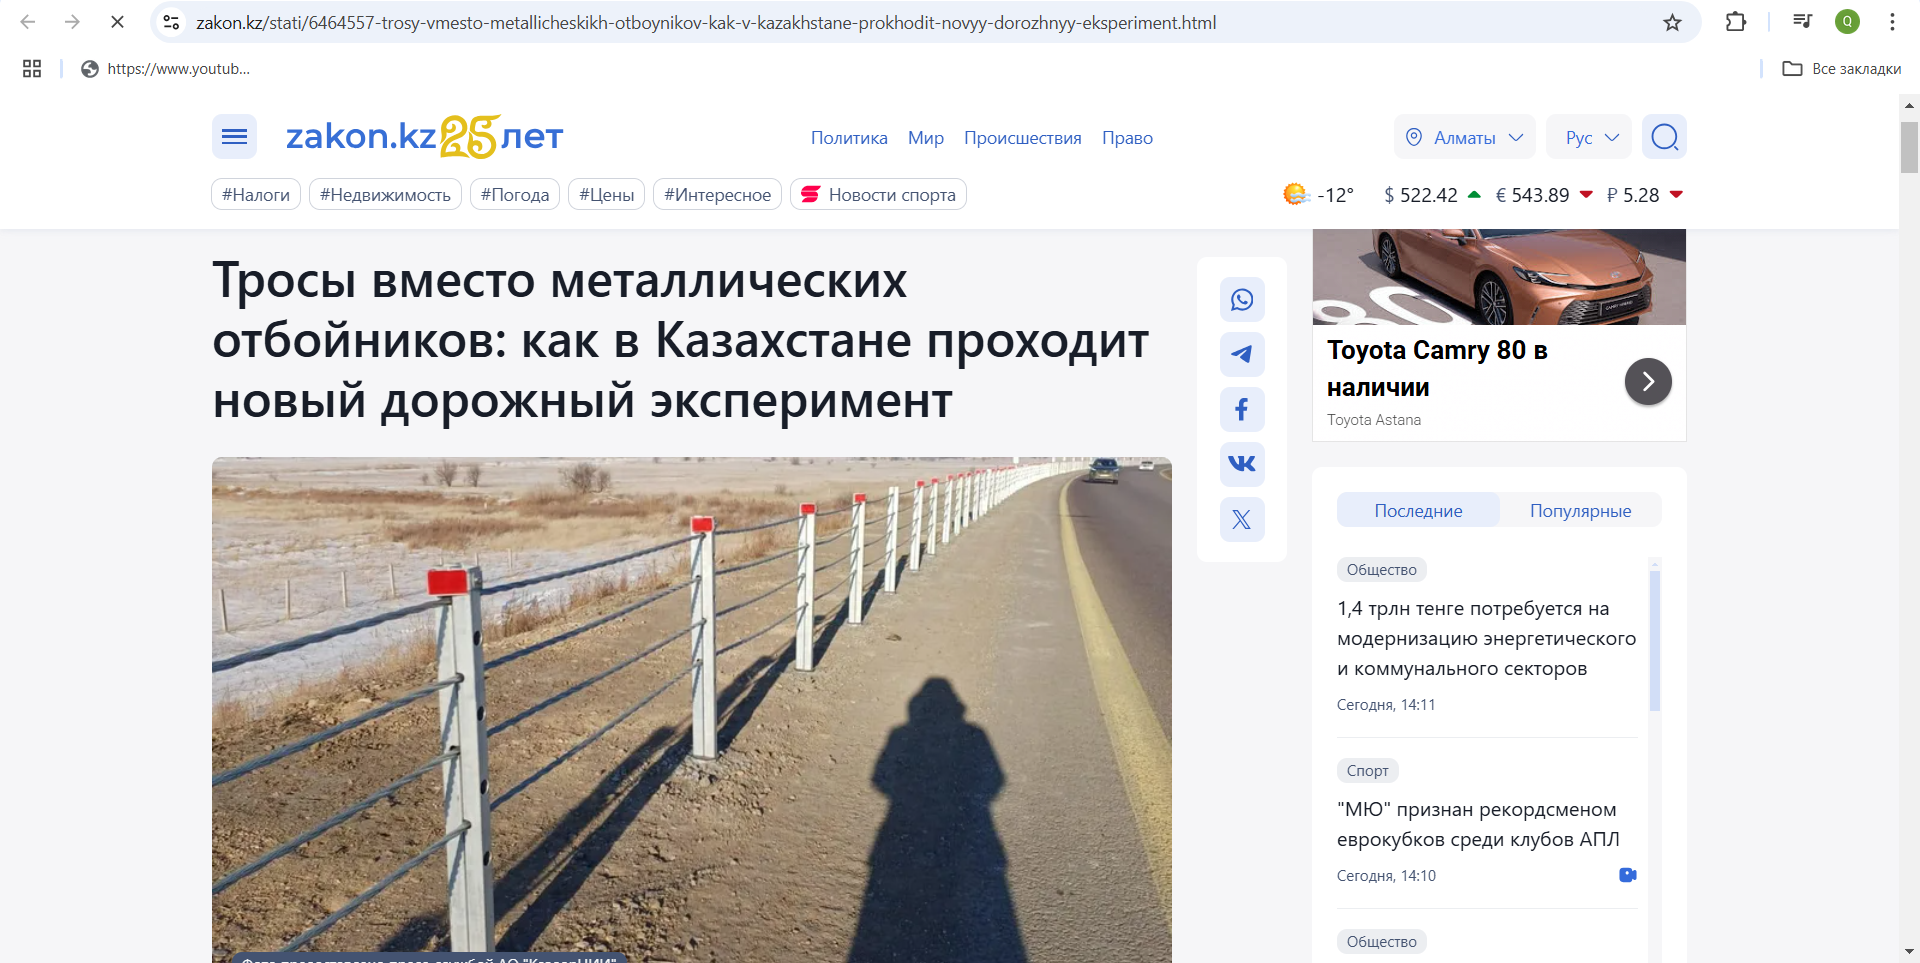1920x963 pixels.
Task: Open the green profile avatar menu
Action: point(1847,22)
